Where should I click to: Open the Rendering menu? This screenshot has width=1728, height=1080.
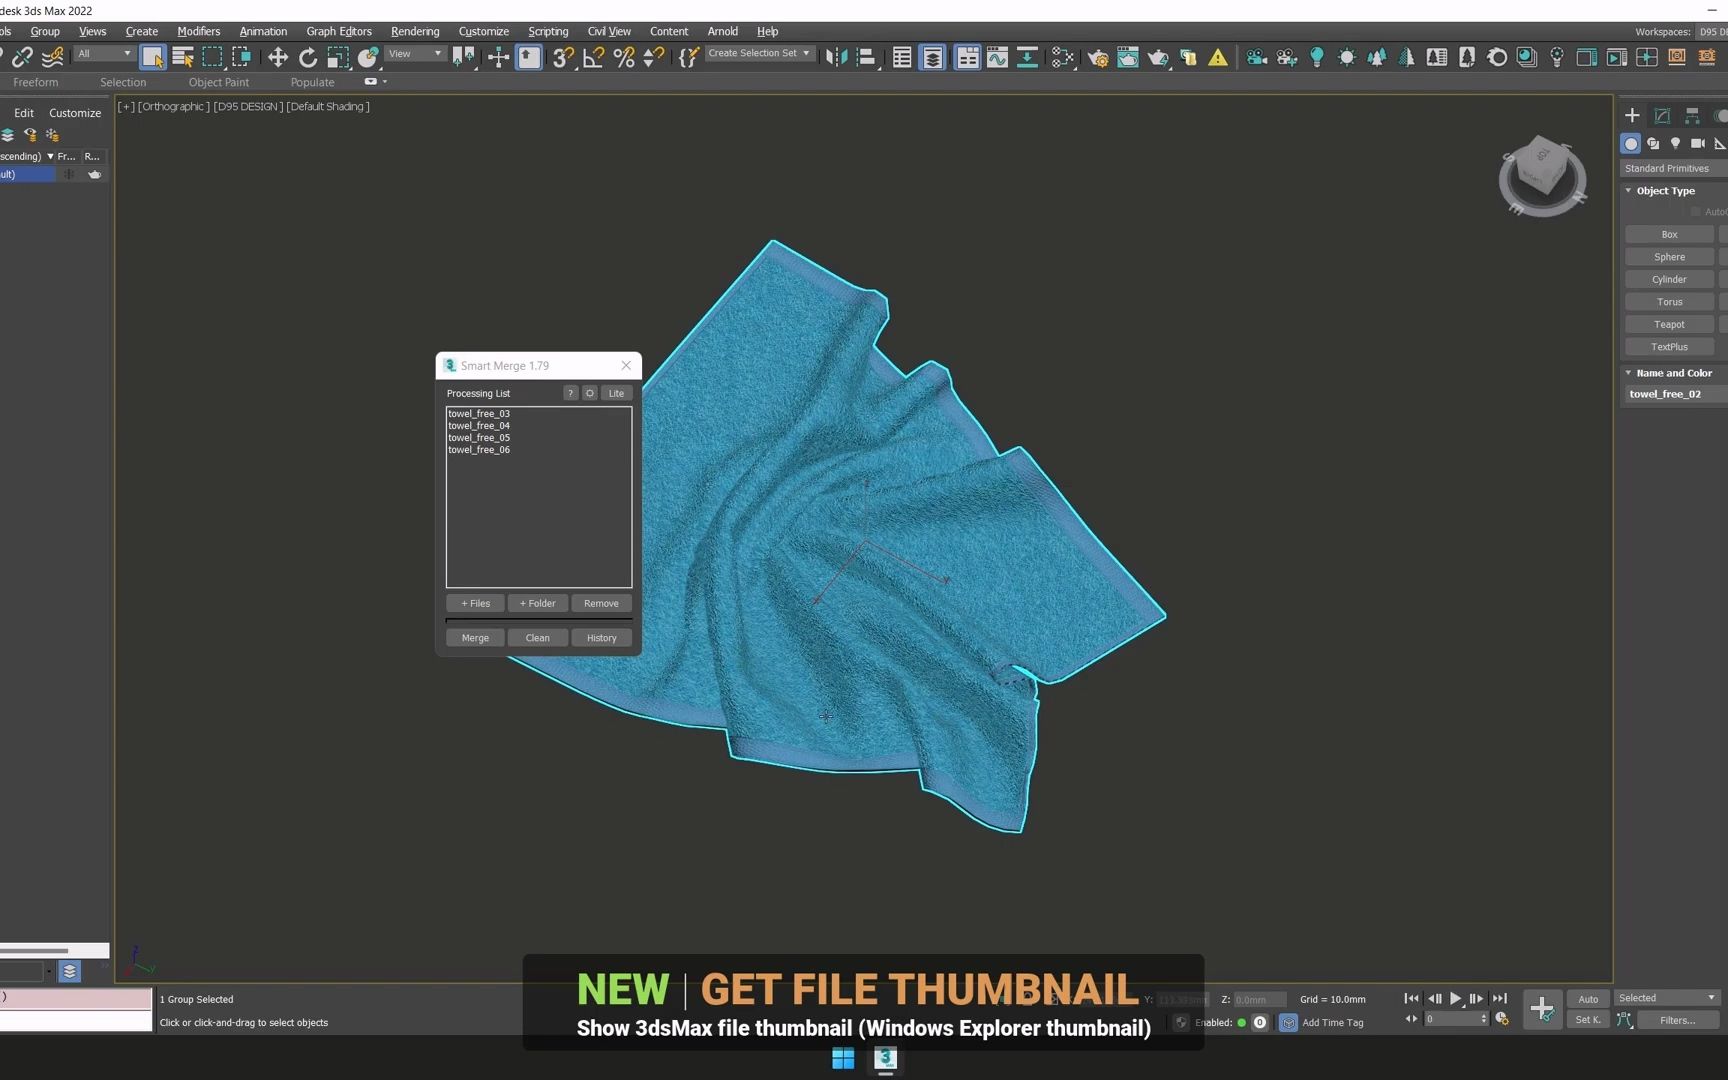pos(414,32)
